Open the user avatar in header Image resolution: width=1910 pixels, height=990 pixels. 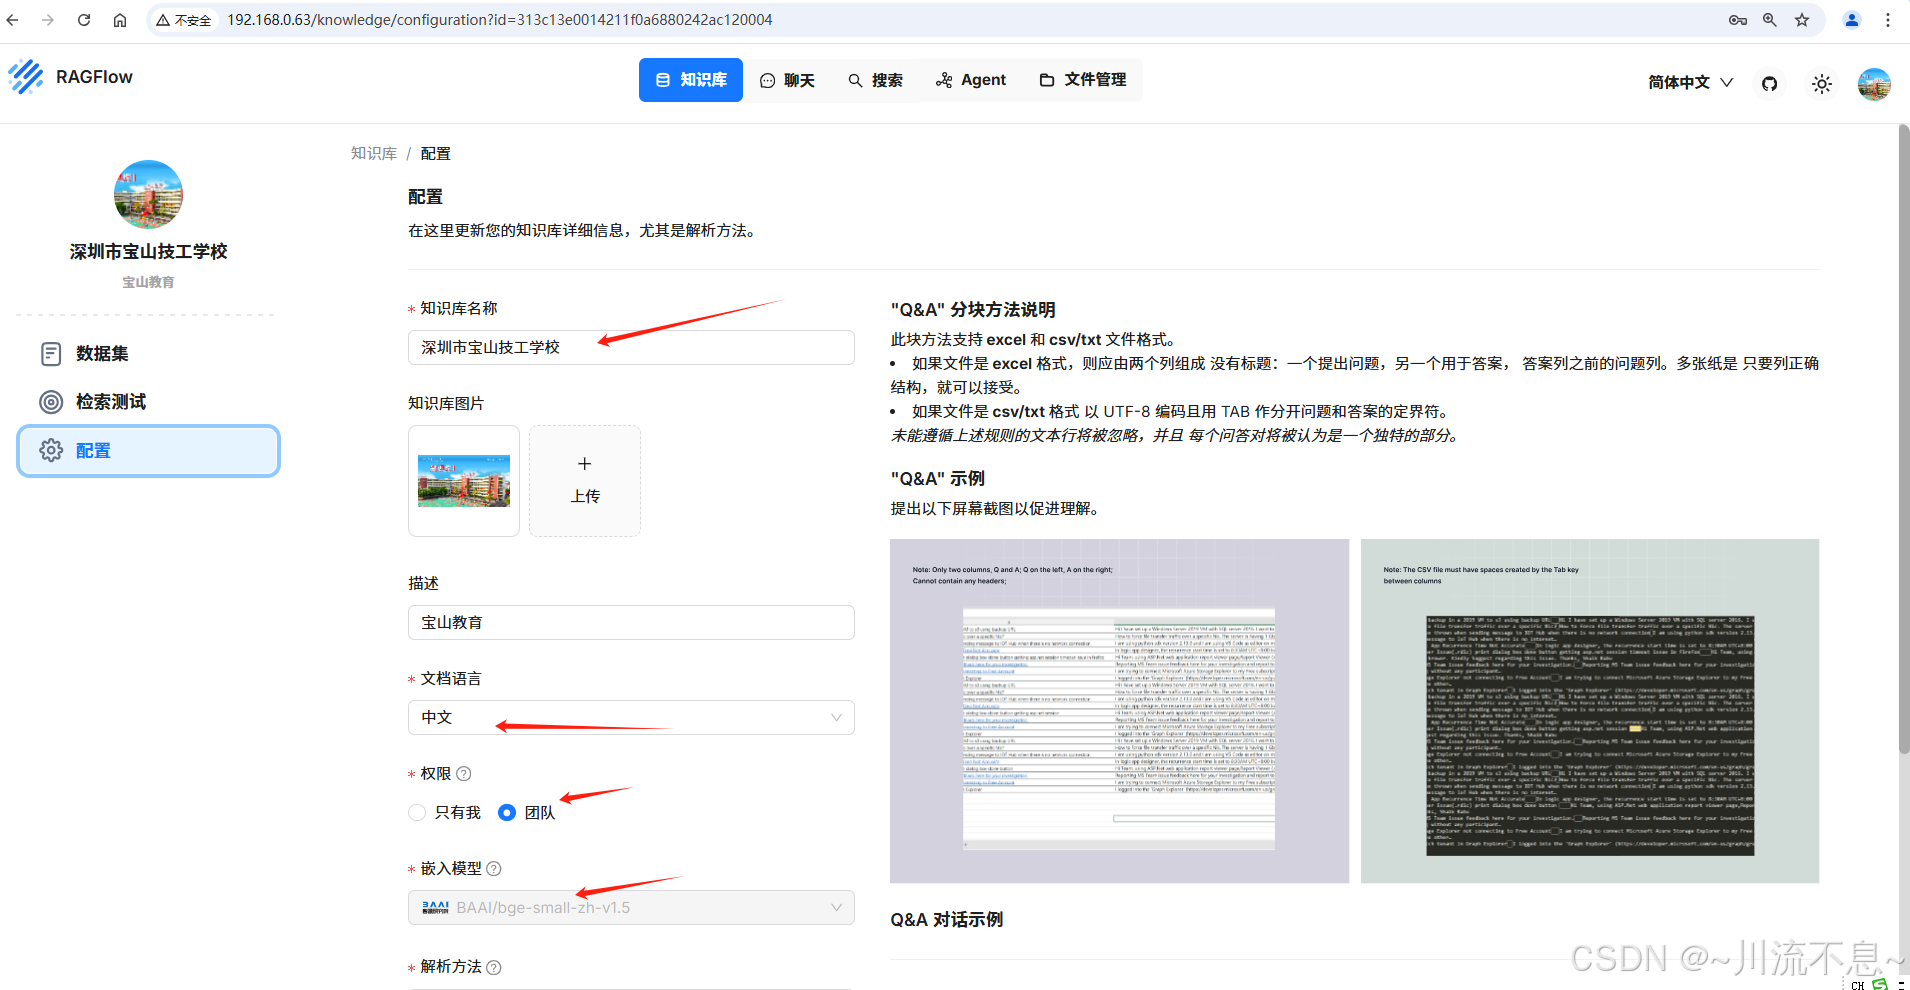(x=1874, y=84)
